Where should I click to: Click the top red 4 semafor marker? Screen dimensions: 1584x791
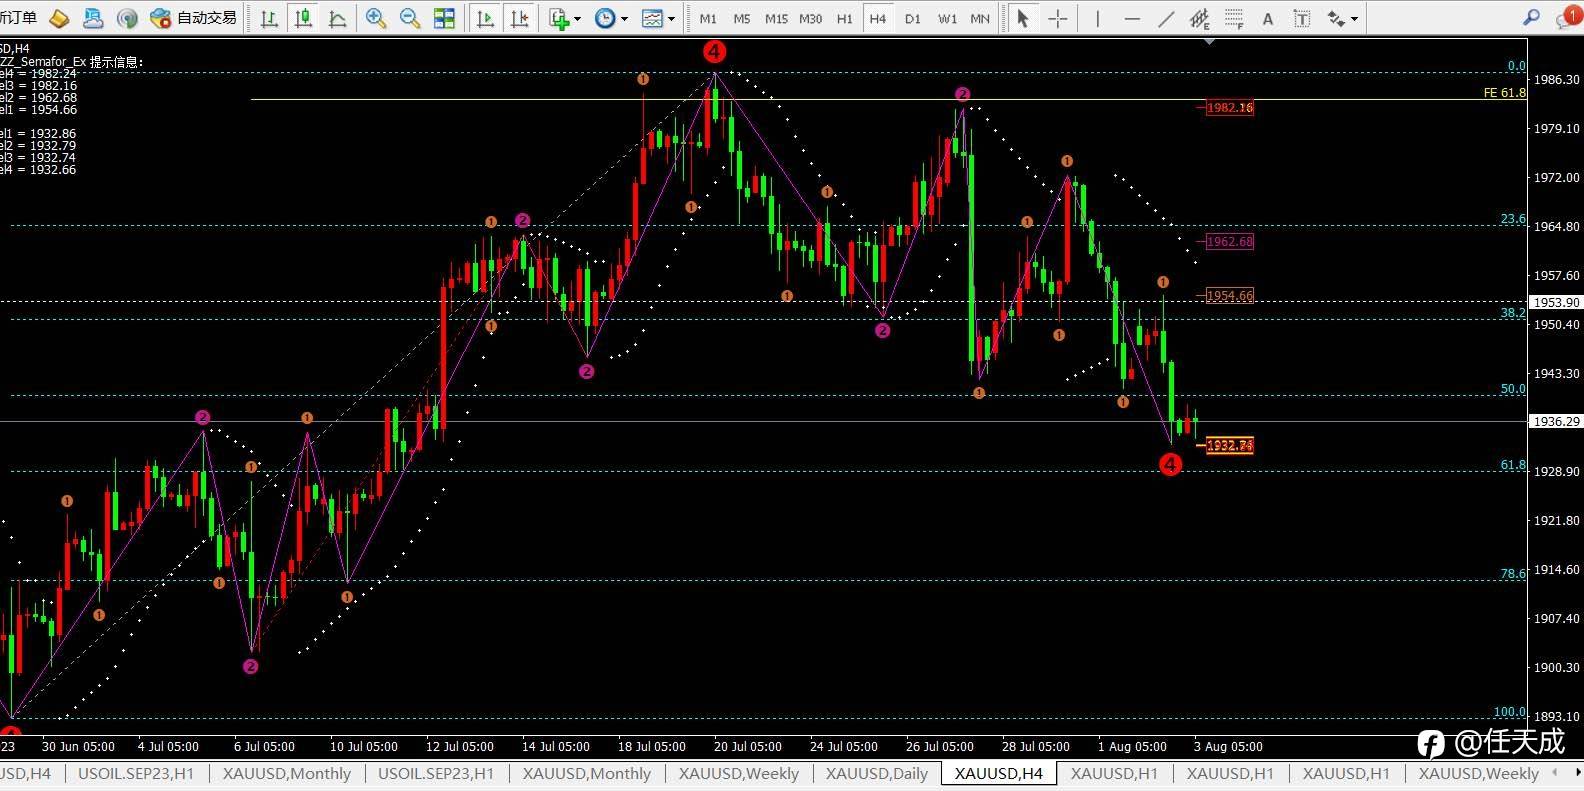(714, 52)
